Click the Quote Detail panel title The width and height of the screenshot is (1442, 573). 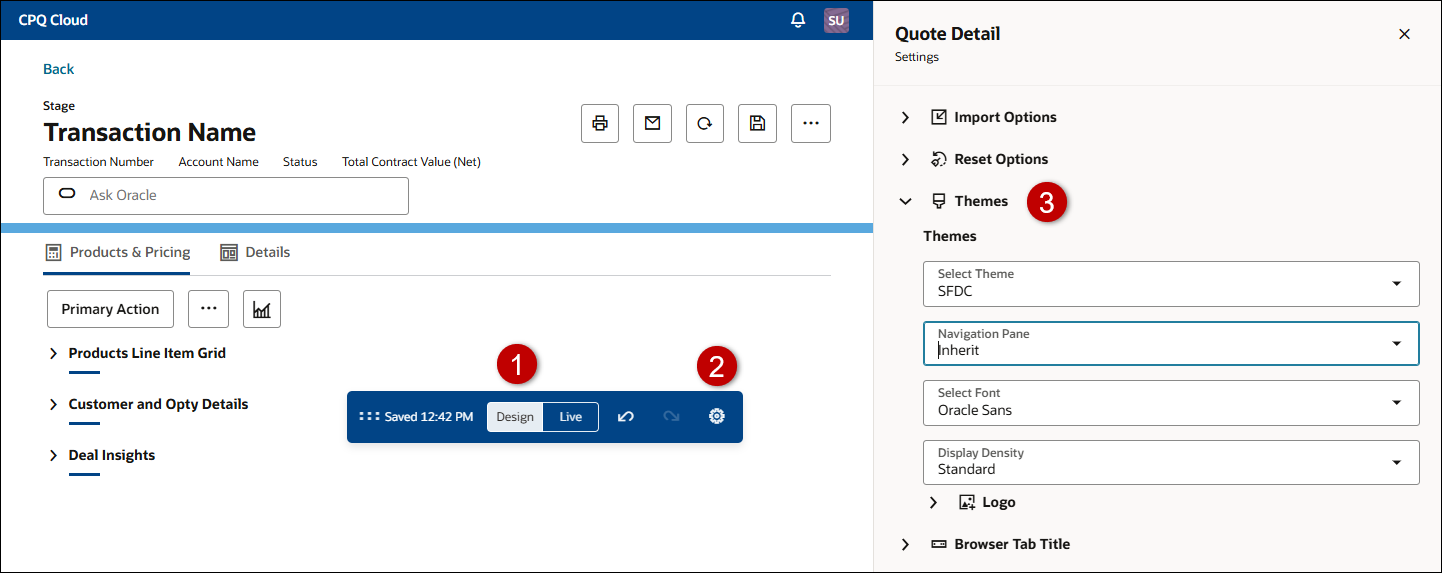point(947,34)
